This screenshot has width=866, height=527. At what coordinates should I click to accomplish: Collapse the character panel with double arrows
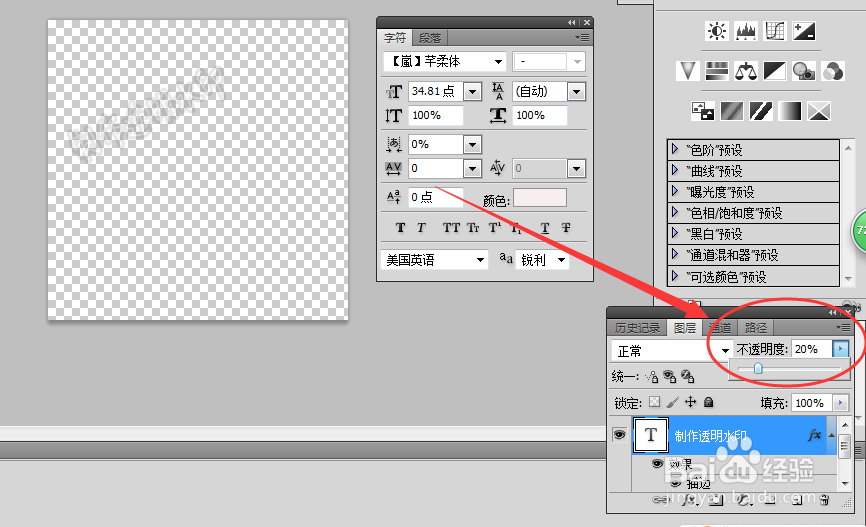click(x=572, y=22)
